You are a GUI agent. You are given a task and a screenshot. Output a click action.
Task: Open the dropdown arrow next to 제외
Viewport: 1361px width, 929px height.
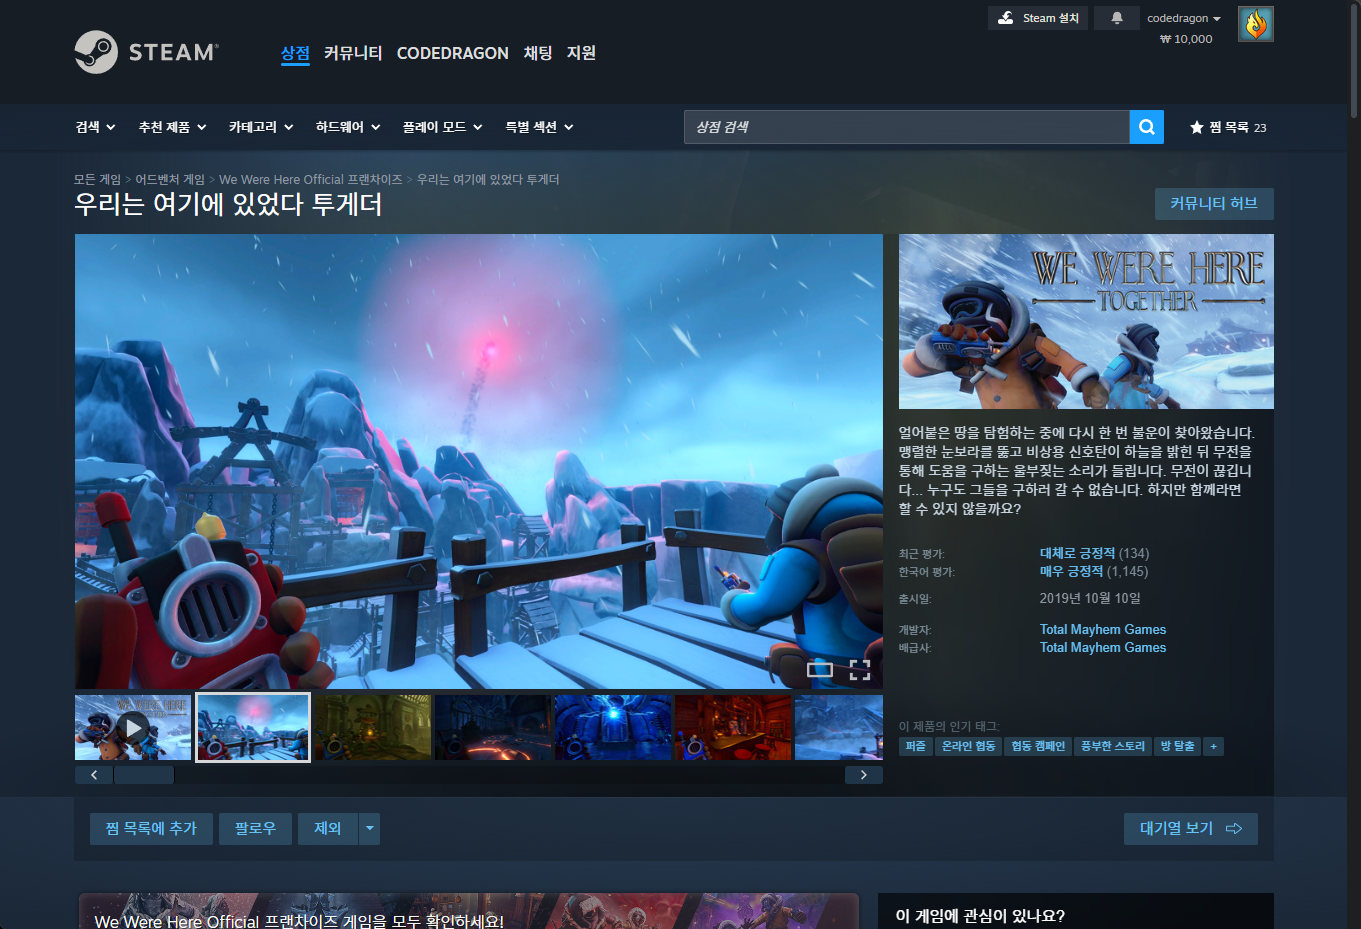369,829
